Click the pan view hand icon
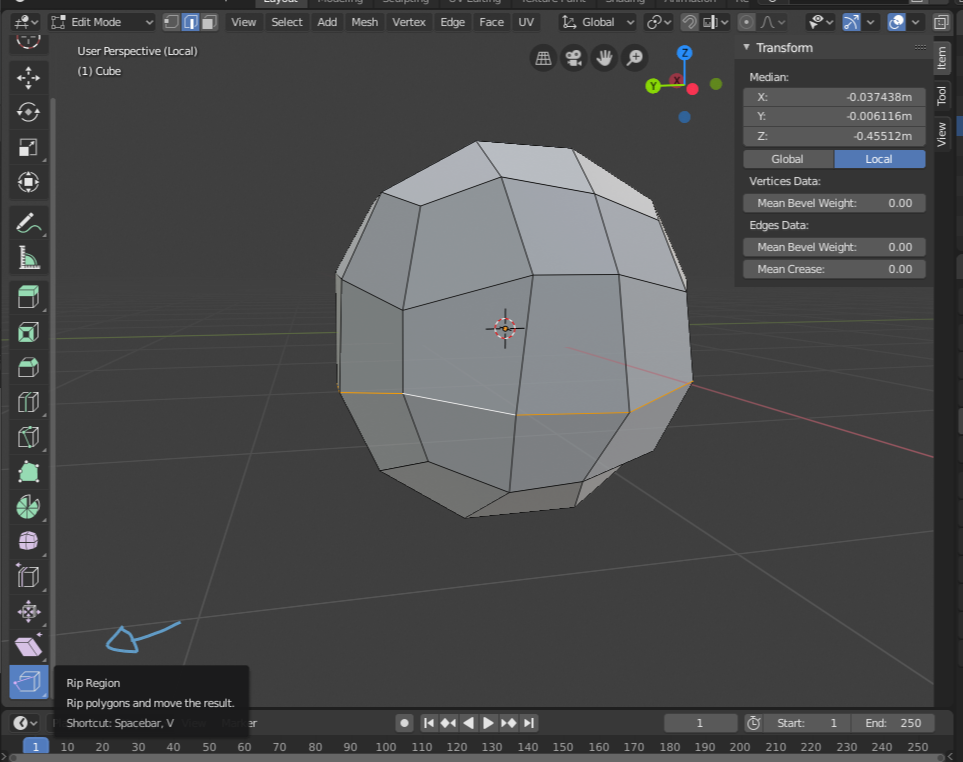The height and width of the screenshot is (762, 963). click(604, 58)
